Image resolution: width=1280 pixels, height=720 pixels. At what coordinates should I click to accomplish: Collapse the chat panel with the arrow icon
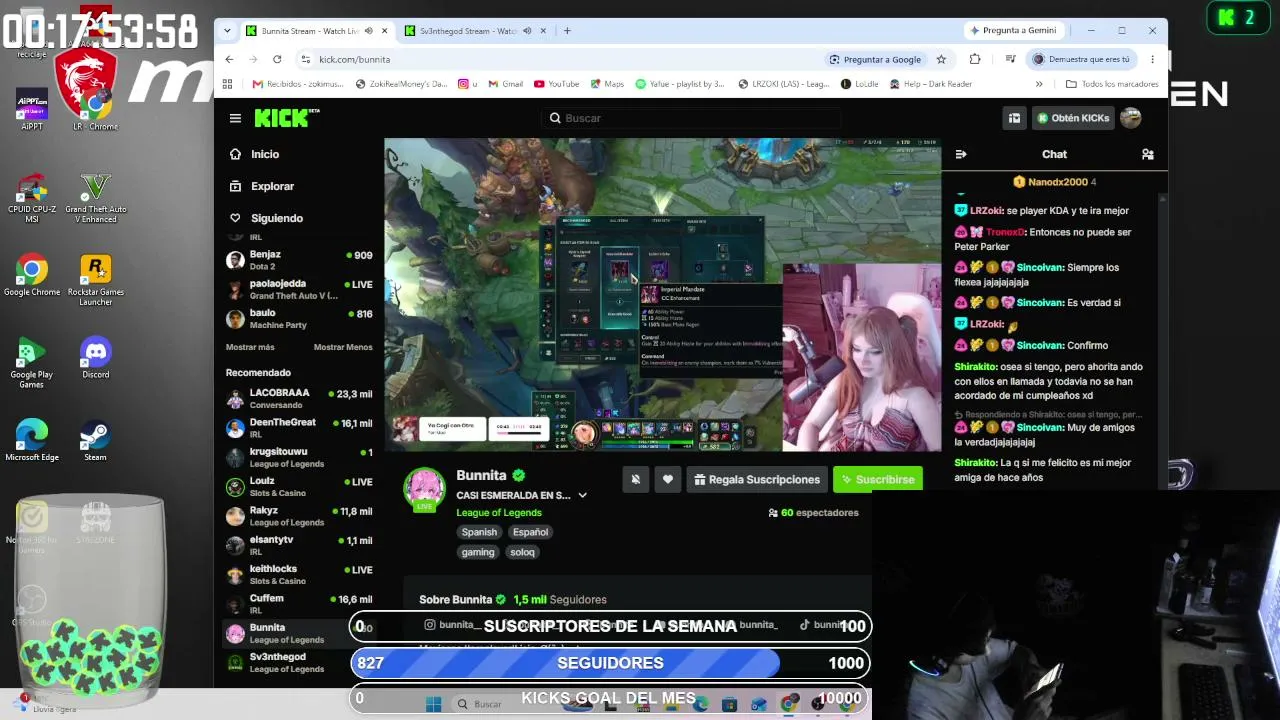pyautogui.click(x=961, y=154)
